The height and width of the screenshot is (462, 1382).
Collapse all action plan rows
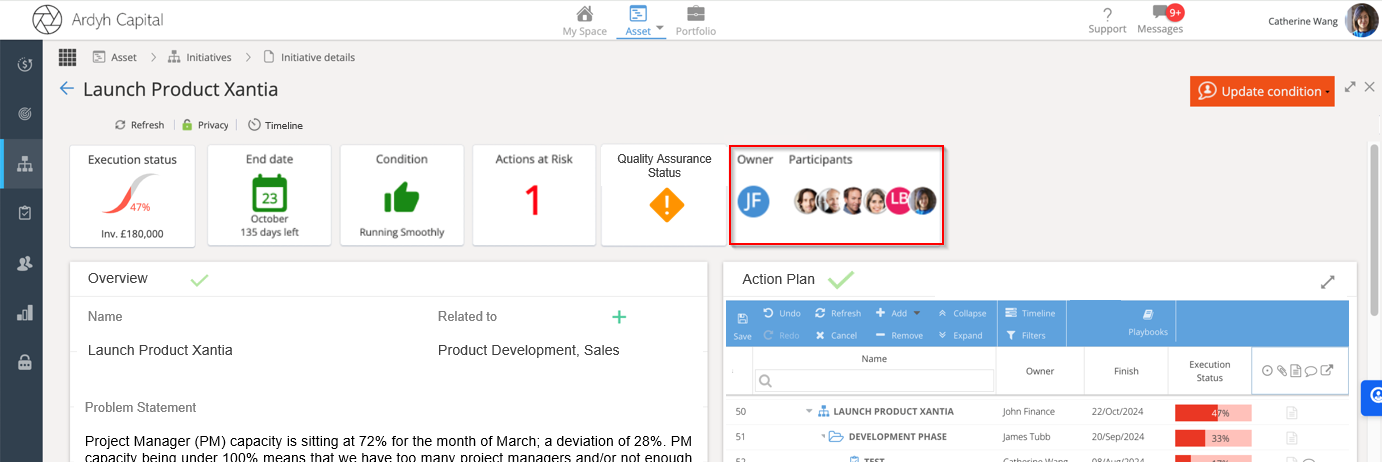coord(962,313)
